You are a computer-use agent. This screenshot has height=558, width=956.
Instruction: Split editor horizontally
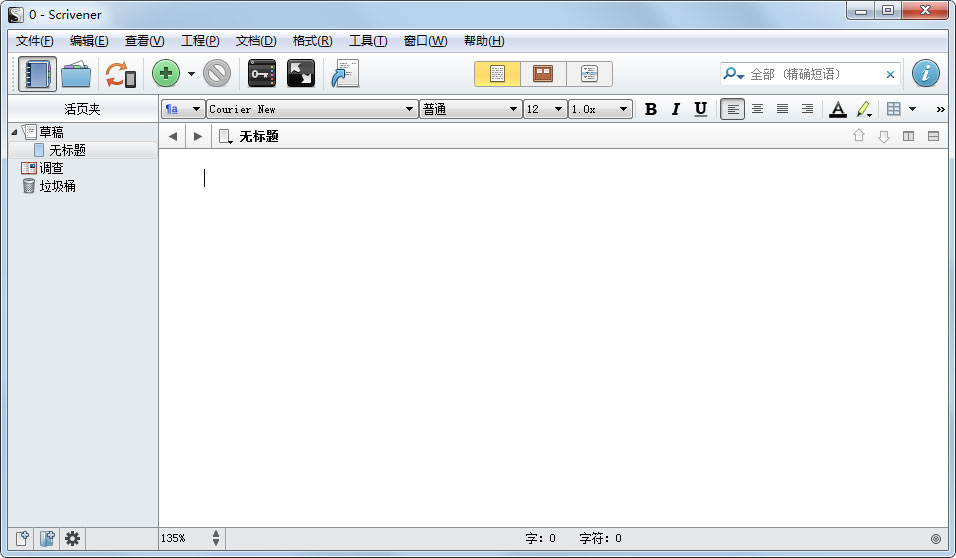933,137
